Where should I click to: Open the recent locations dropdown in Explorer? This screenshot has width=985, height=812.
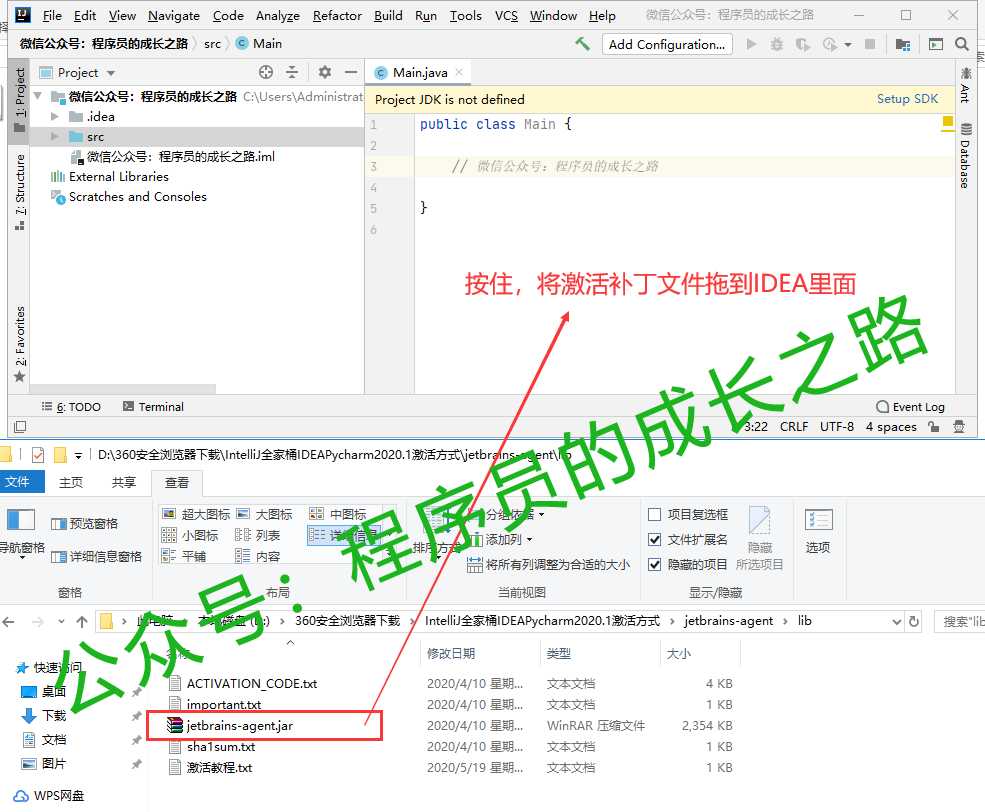pos(61,622)
